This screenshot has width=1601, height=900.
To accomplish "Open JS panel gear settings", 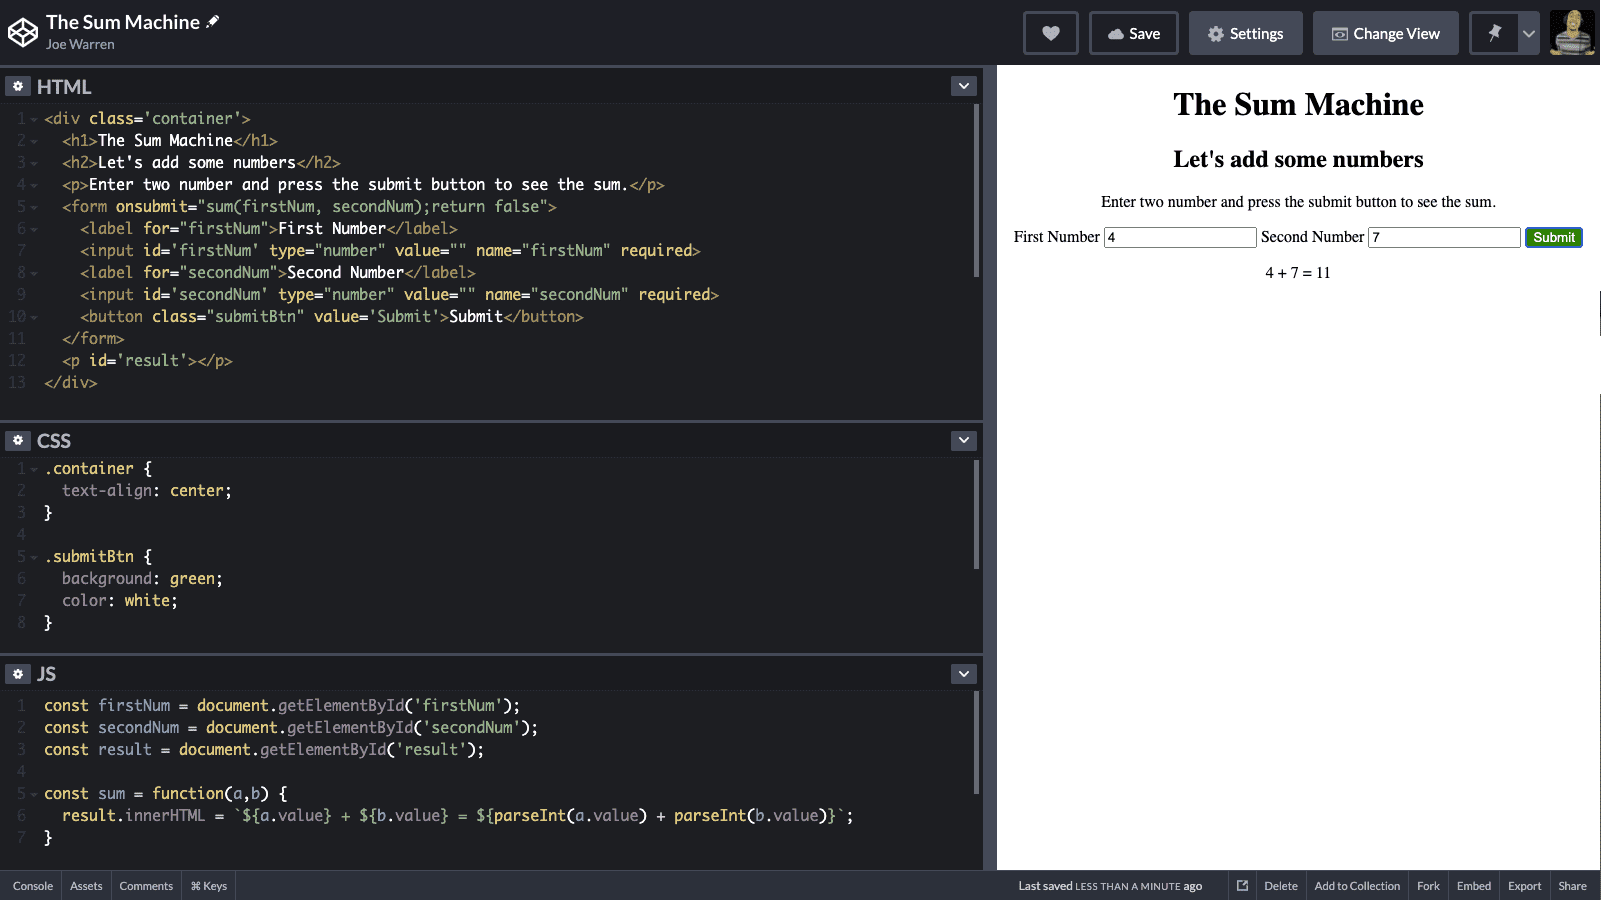I will tap(18, 674).
